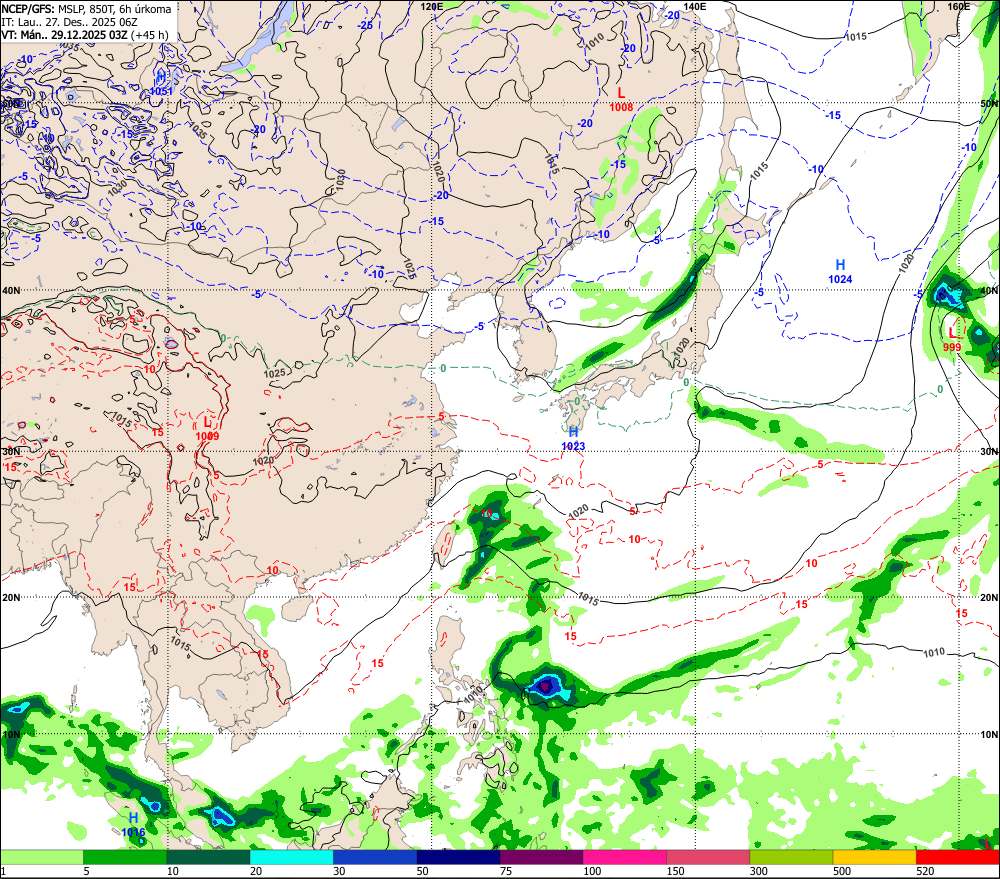This screenshot has width=1000, height=879.
Task: Click the cyan 20 mm legend swatch
Action: click(291, 857)
